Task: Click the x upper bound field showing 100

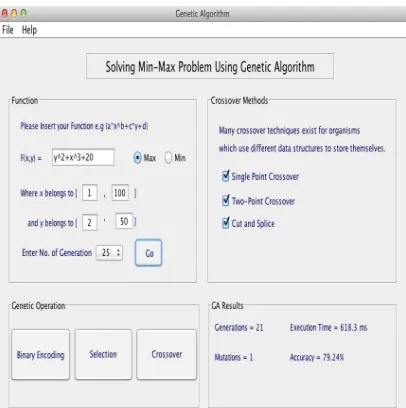Action: click(x=120, y=193)
